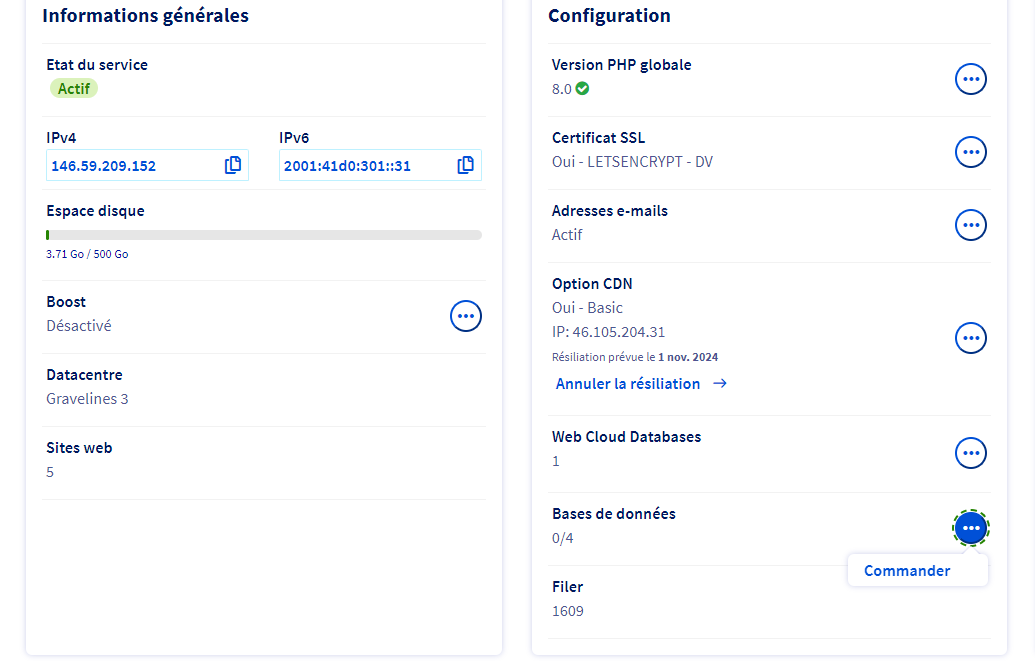Open the Boost options menu

point(466,316)
